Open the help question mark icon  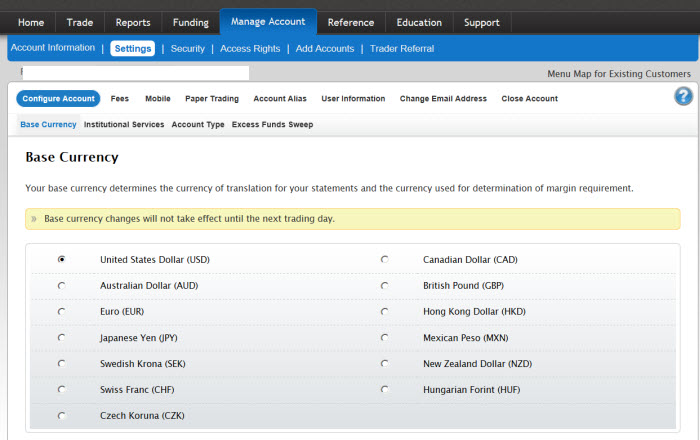click(683, 96)
